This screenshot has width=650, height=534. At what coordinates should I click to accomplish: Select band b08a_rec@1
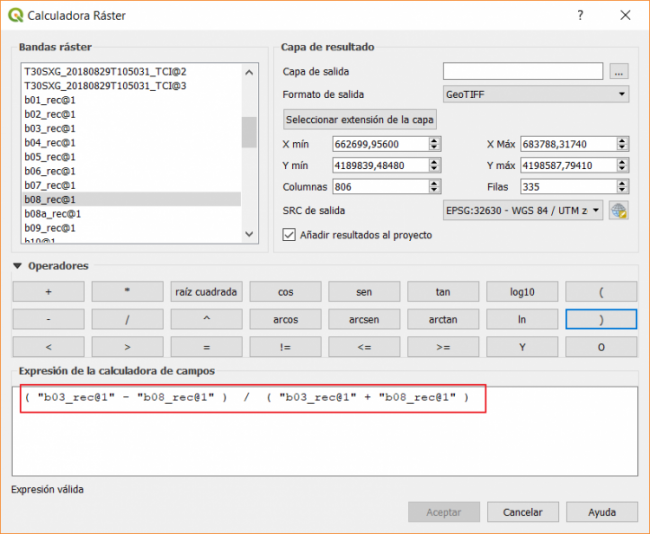pyautogui.click(x=131, y=214)
